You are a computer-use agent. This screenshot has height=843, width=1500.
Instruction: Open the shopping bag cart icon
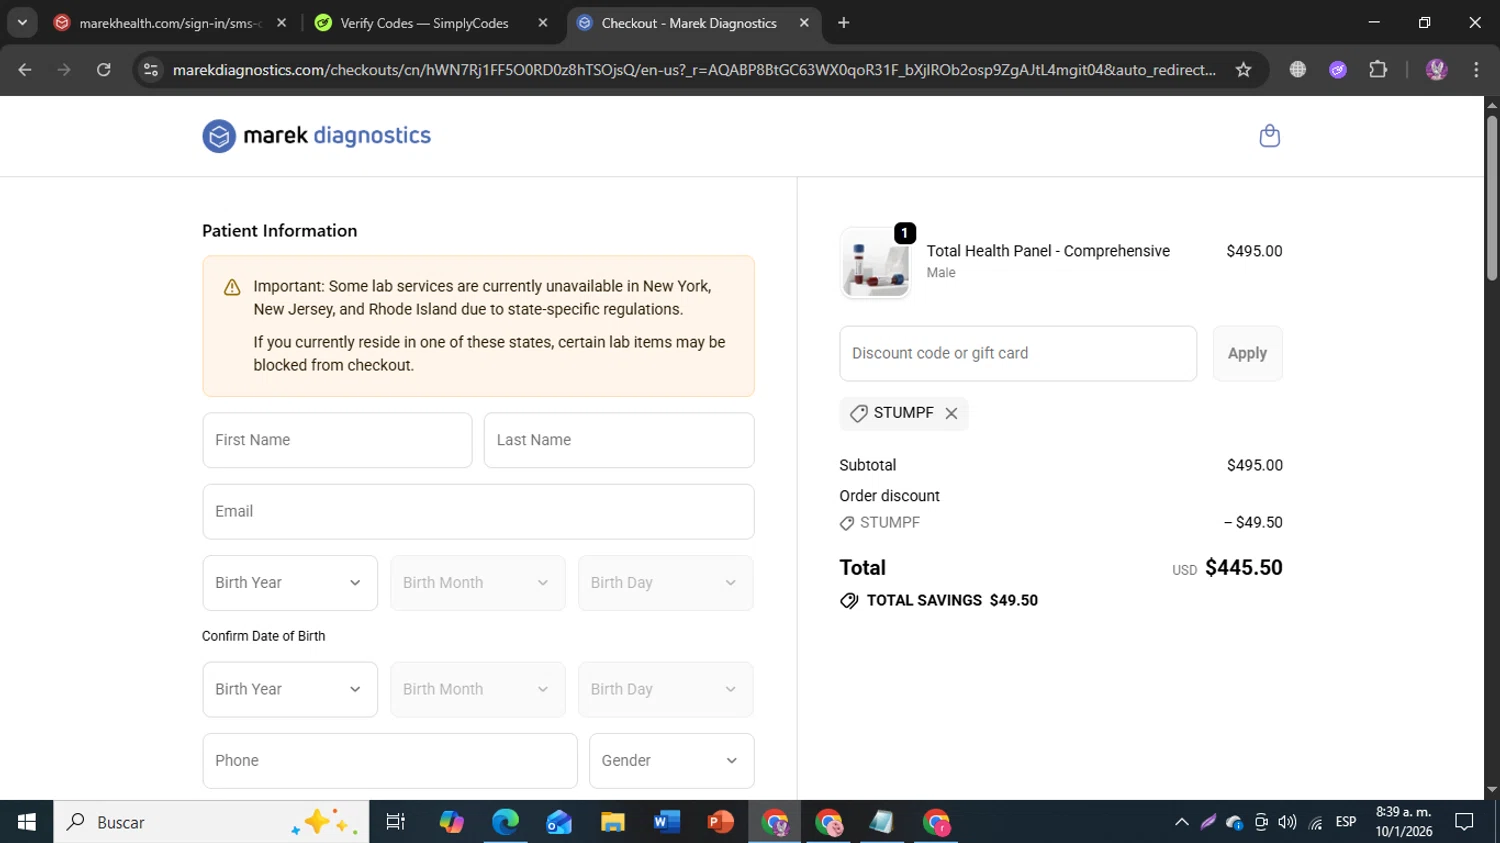point(1269,135)
